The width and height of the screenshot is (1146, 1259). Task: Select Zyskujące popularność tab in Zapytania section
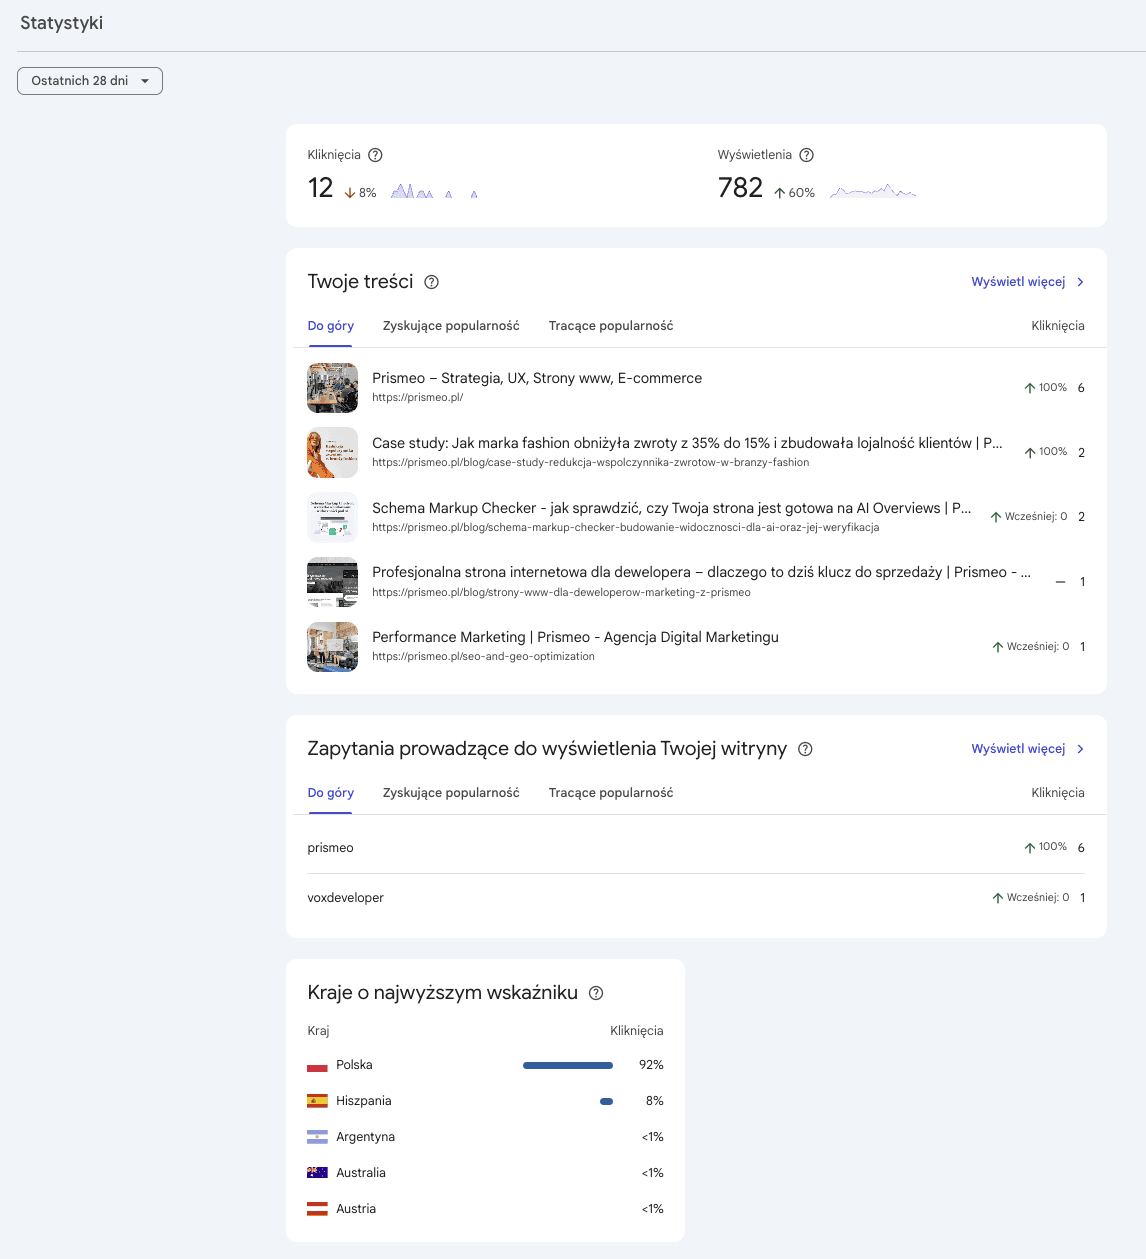click(451, 793)
